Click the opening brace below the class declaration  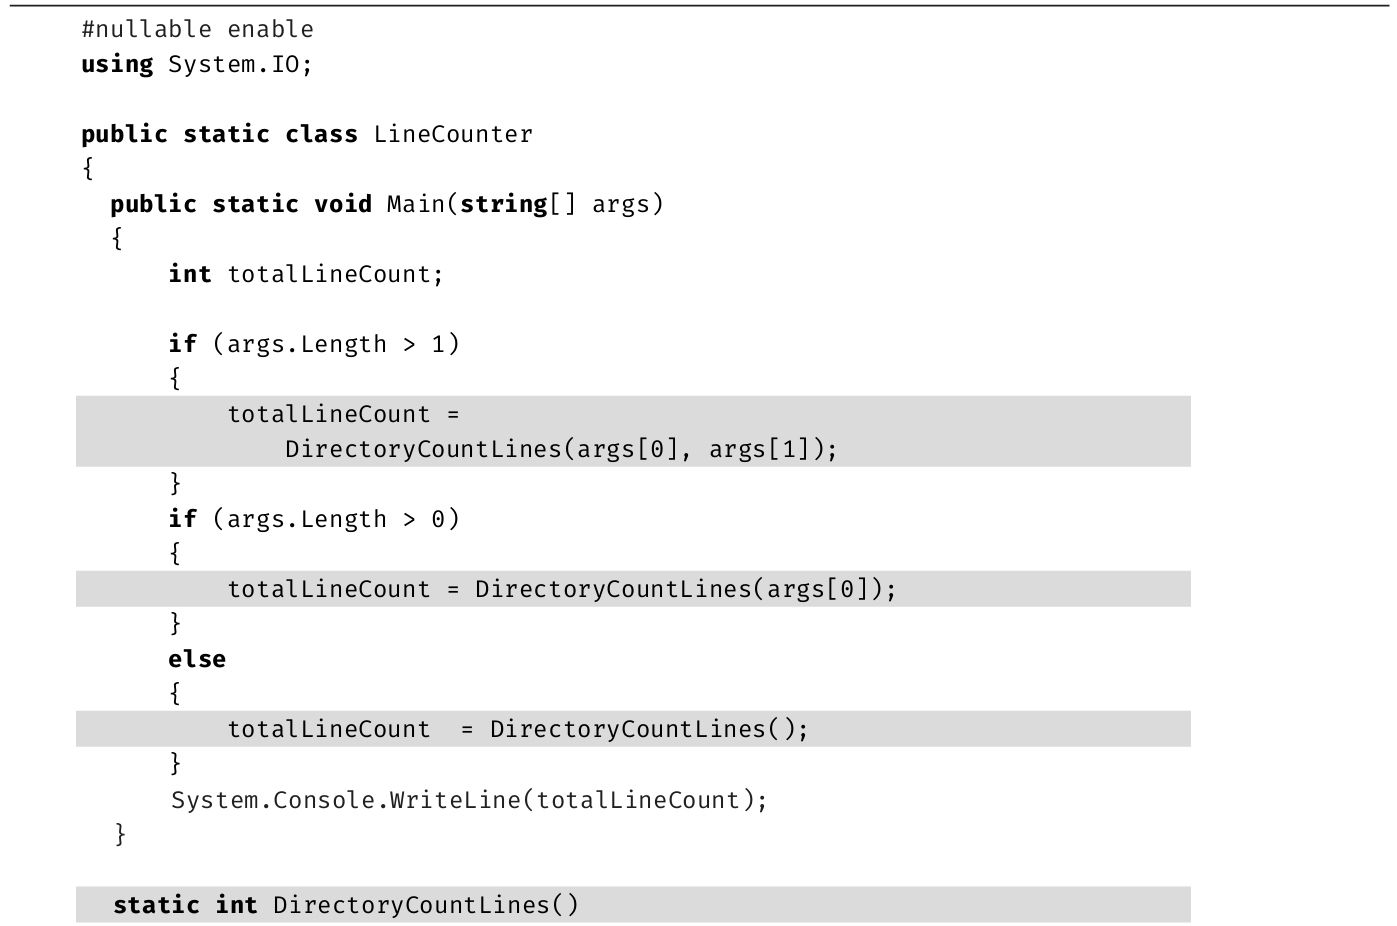88,170
